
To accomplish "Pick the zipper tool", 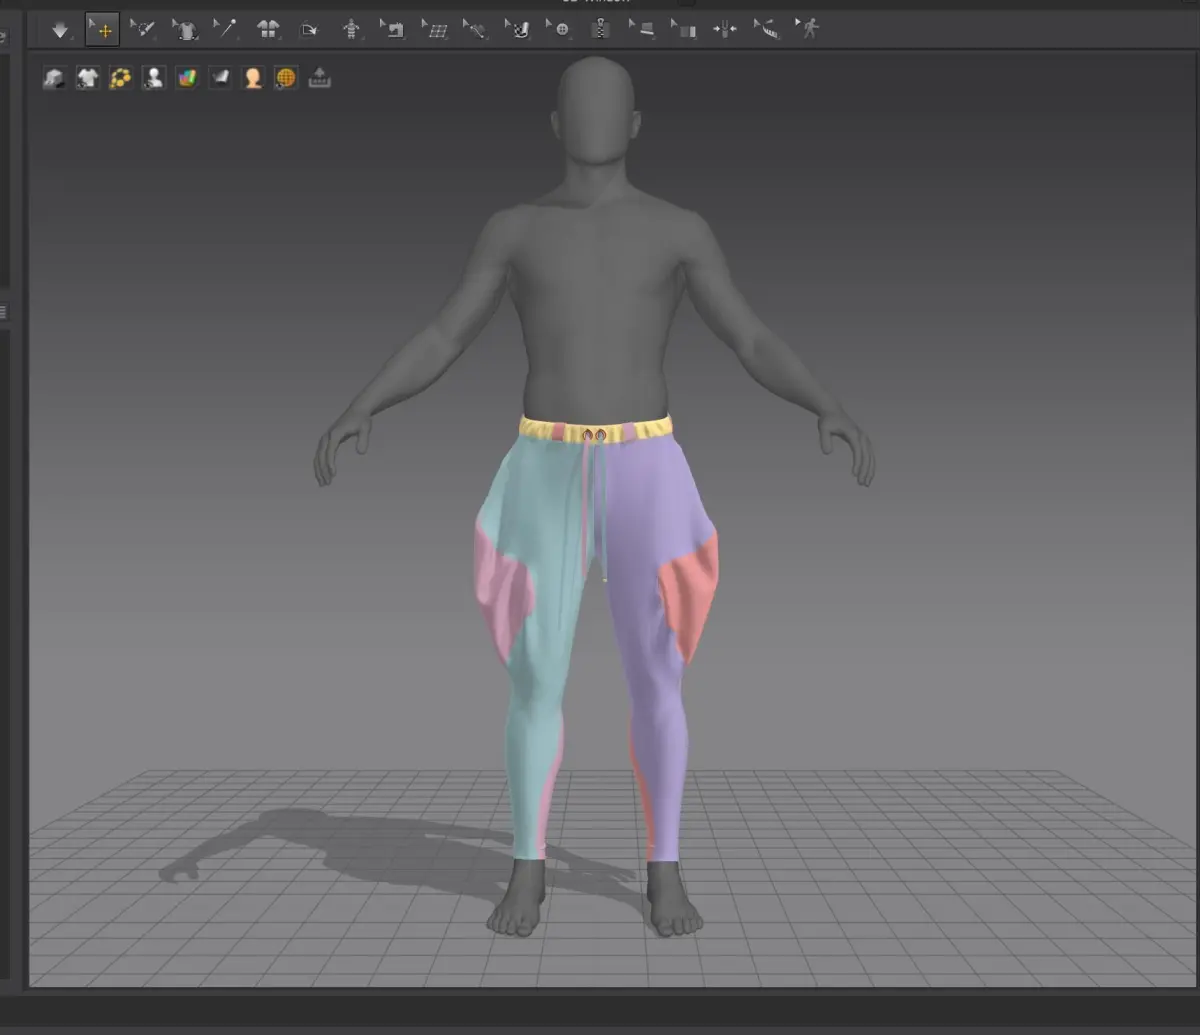I will coord(601,30).
